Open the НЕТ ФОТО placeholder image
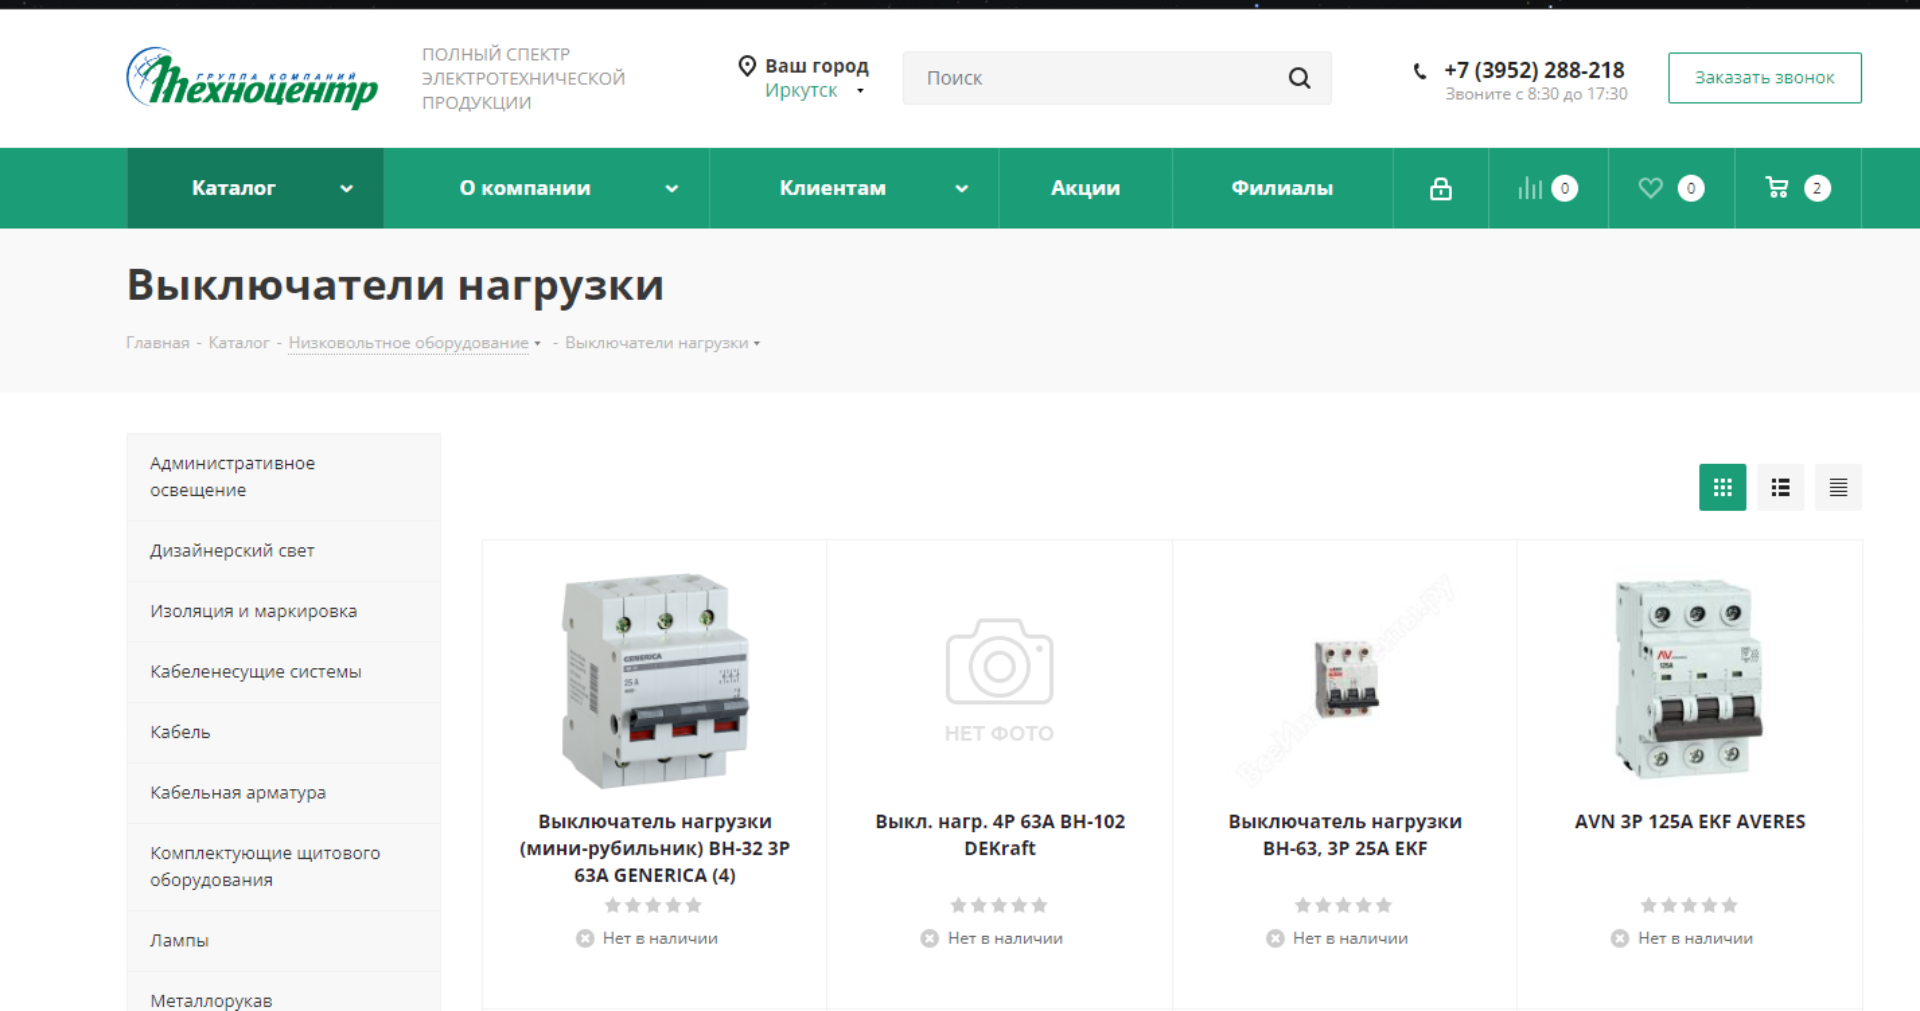This screenshot has width=1920, height=1011. click(x=999, y=681)
